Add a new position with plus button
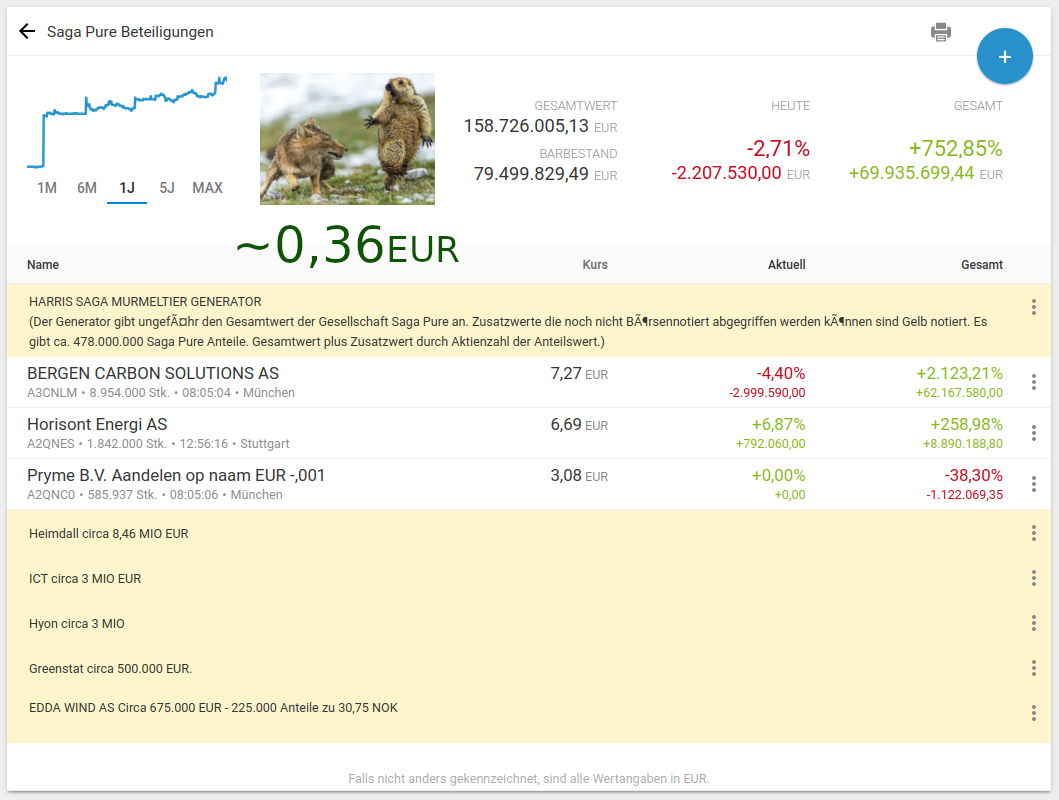 pos(1004,56)
